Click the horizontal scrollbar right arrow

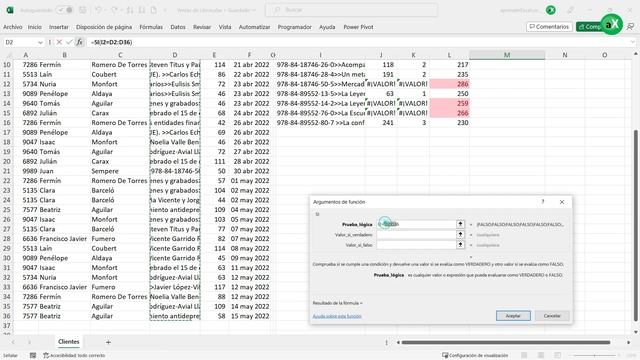pos(628,342)
